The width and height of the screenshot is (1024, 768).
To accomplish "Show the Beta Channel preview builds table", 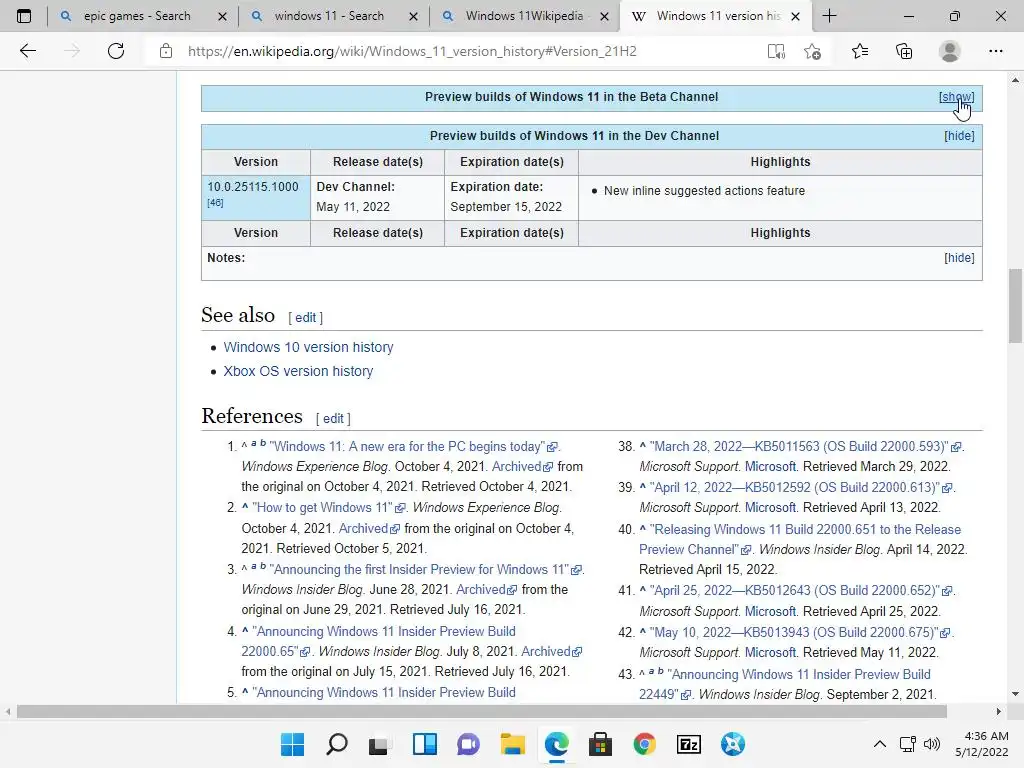I will click(957, 97).
